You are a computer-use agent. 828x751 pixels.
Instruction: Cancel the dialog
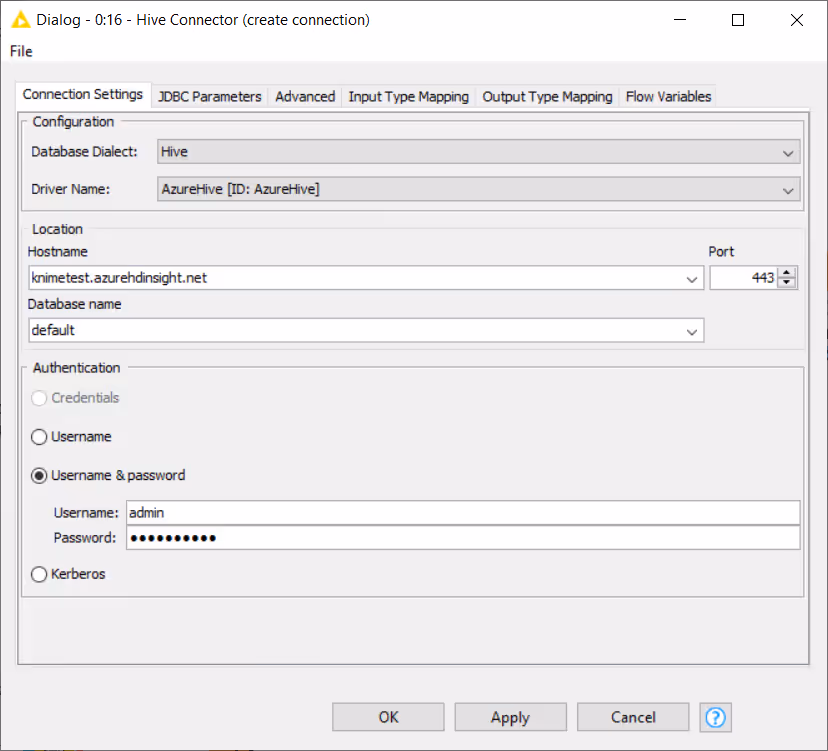pyautogui.click(x=633, y=717)
